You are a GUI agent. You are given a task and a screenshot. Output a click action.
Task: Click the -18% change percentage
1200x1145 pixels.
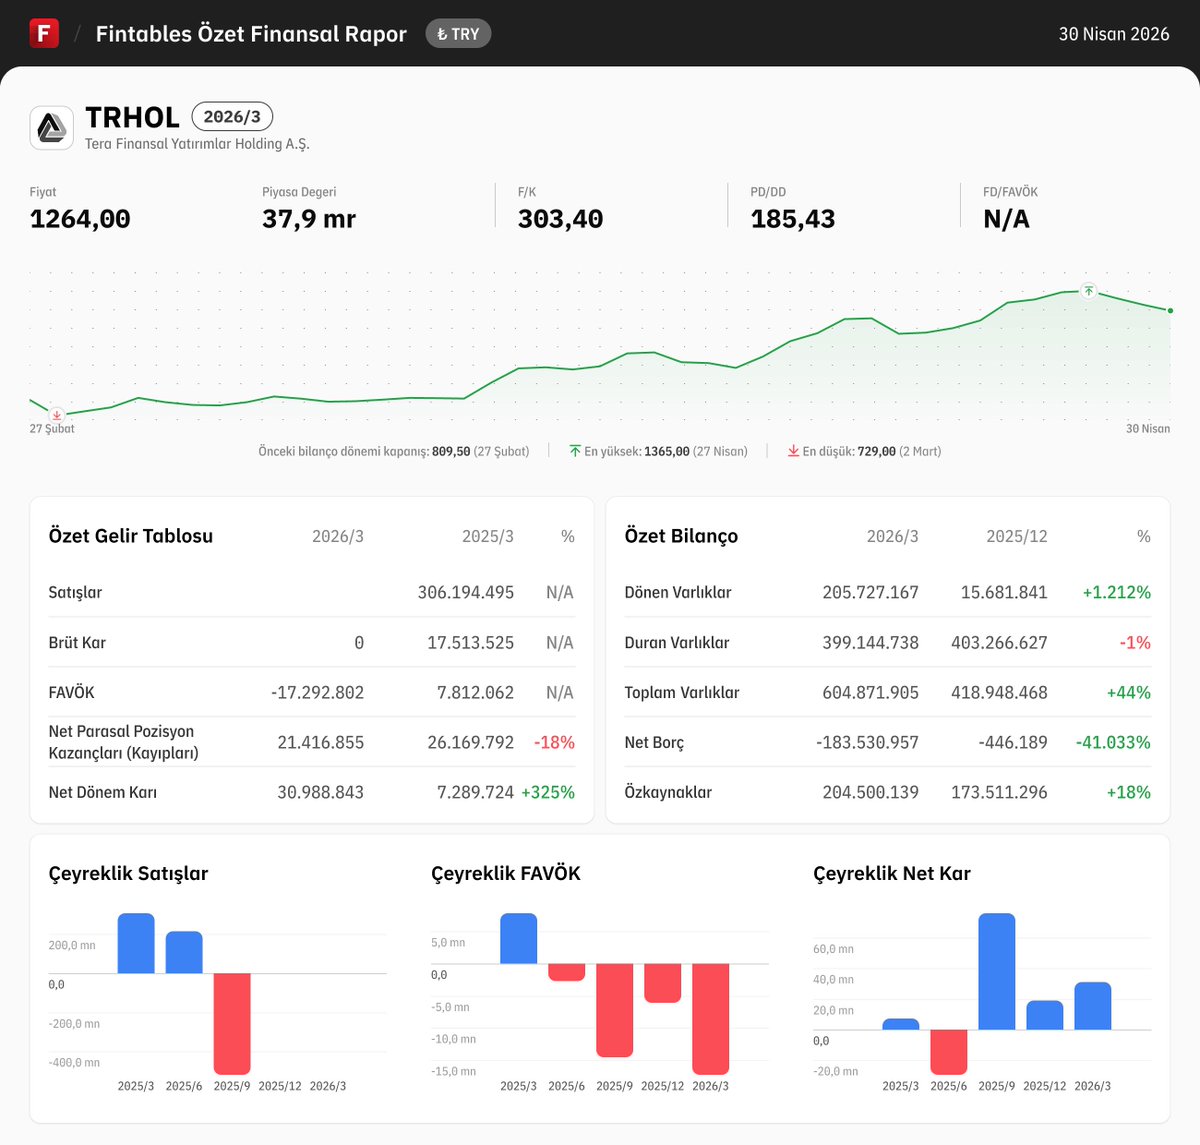[554, 742]
